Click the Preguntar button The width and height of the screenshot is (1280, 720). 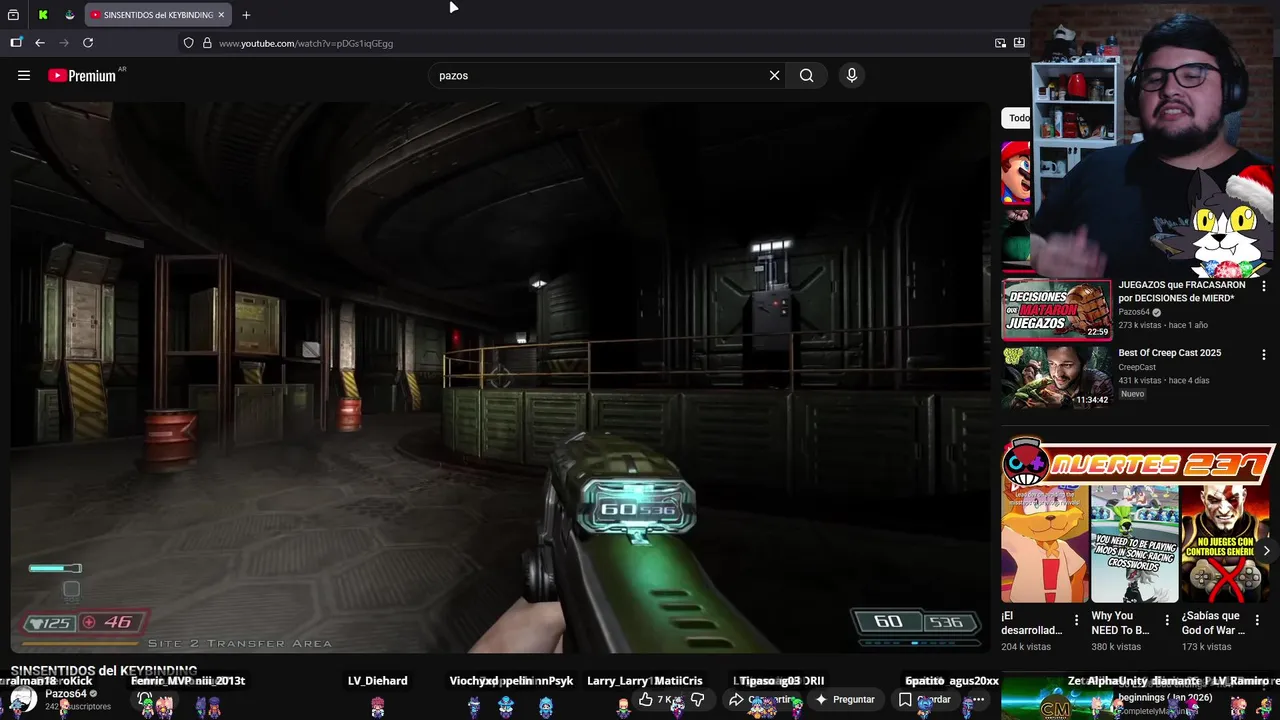(845, 699)
